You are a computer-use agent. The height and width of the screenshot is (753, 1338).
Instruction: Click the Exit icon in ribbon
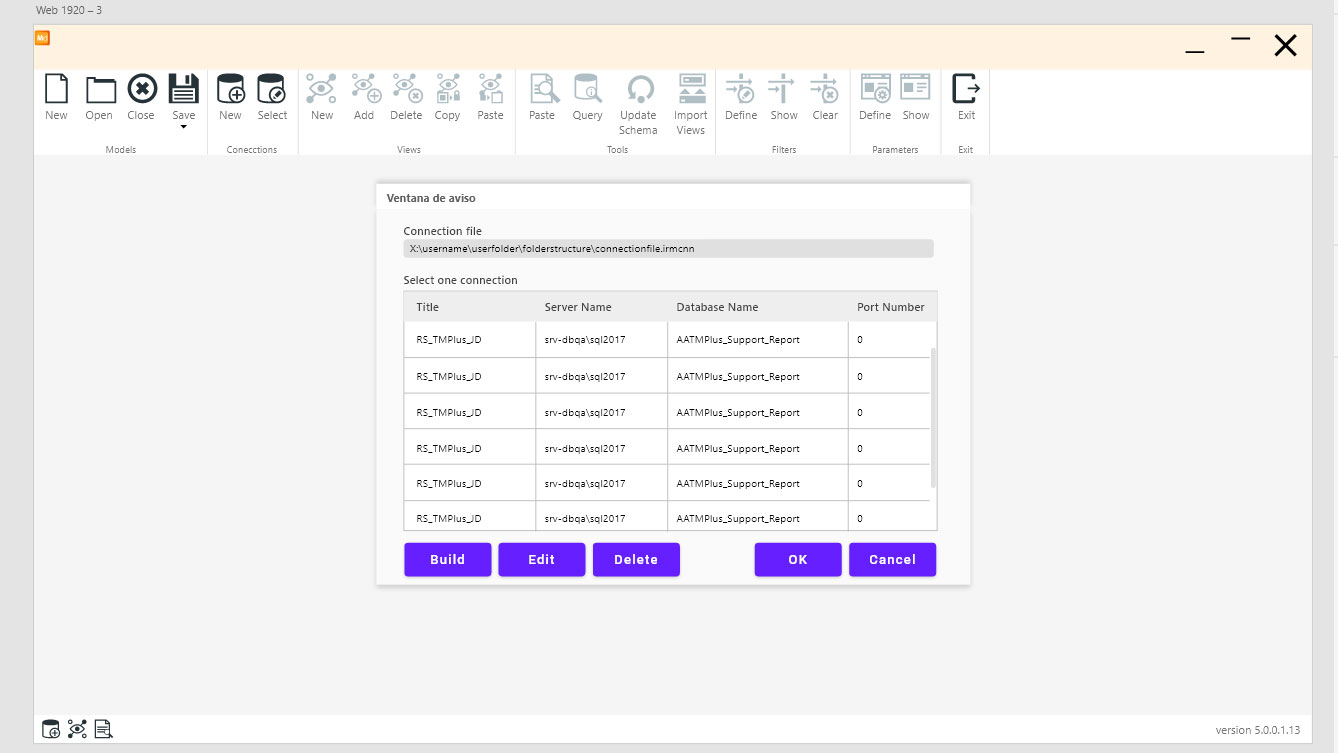coord(966,90)
